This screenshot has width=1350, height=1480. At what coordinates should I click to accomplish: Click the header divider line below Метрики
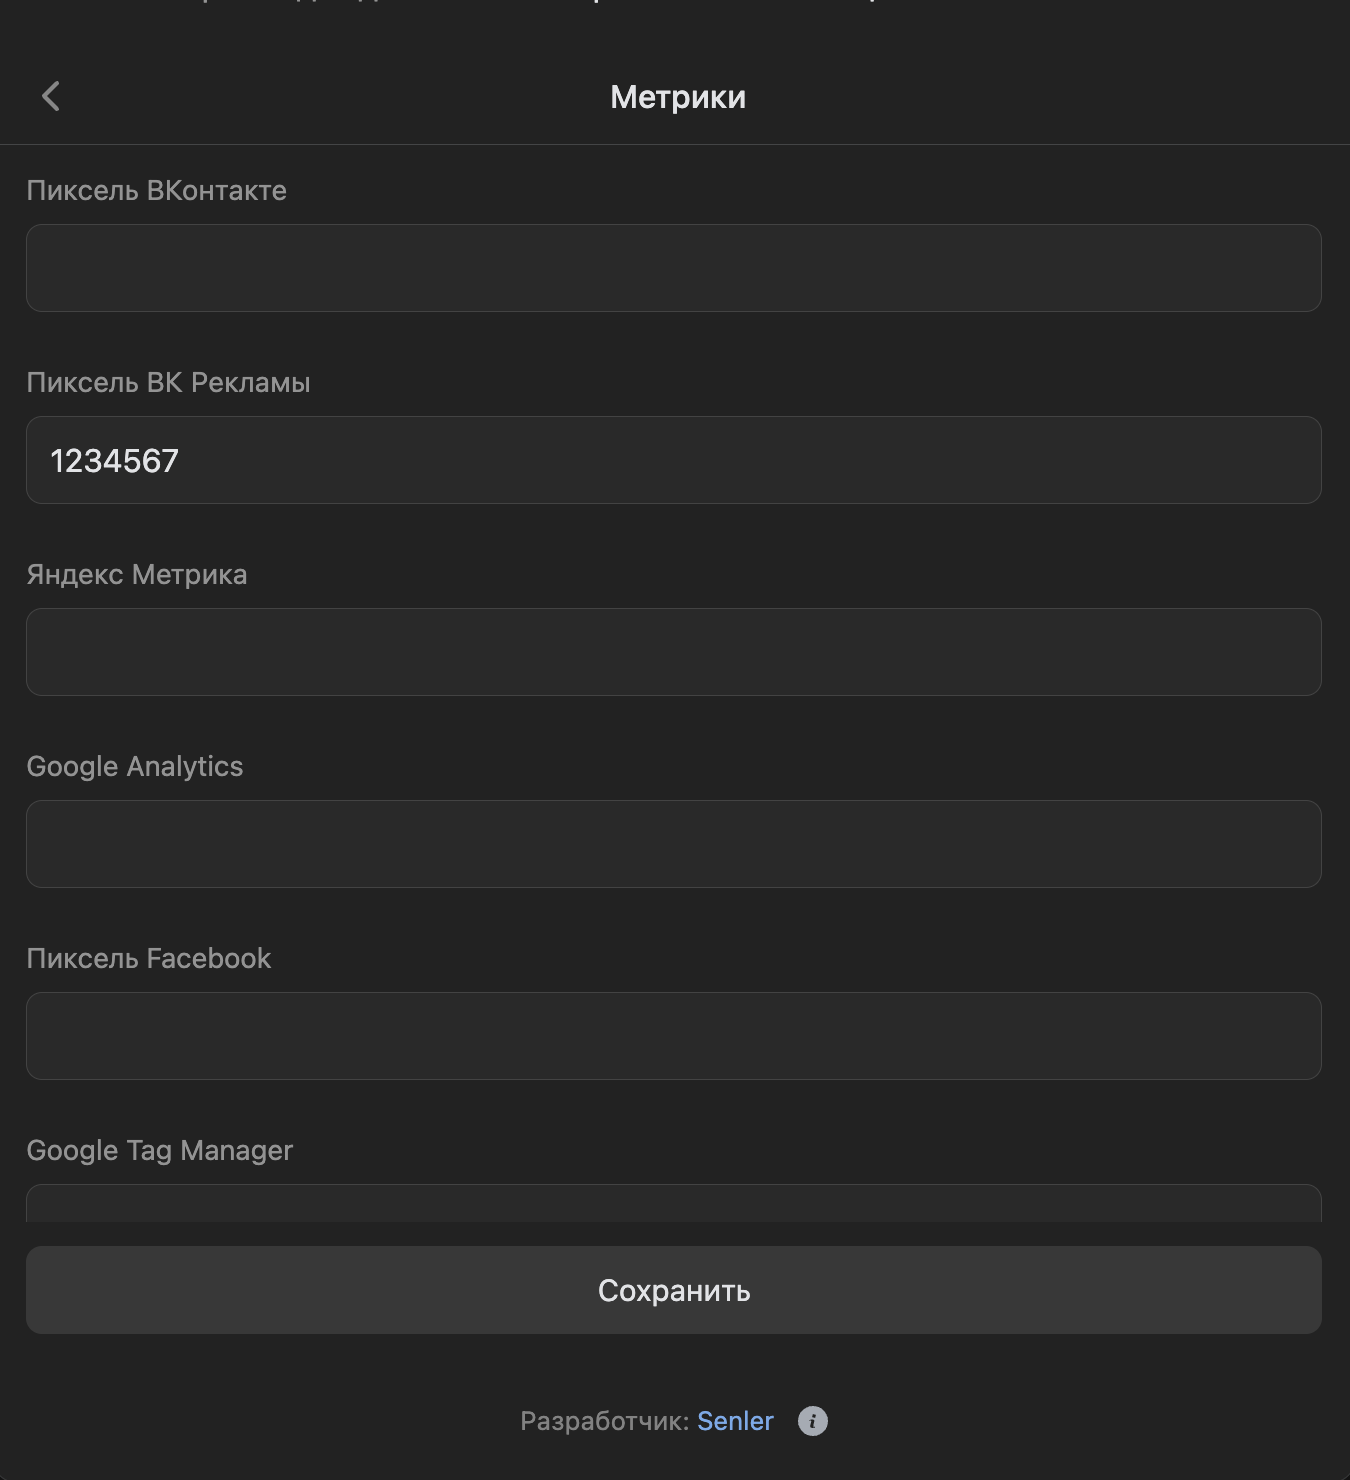click(675, 145)
